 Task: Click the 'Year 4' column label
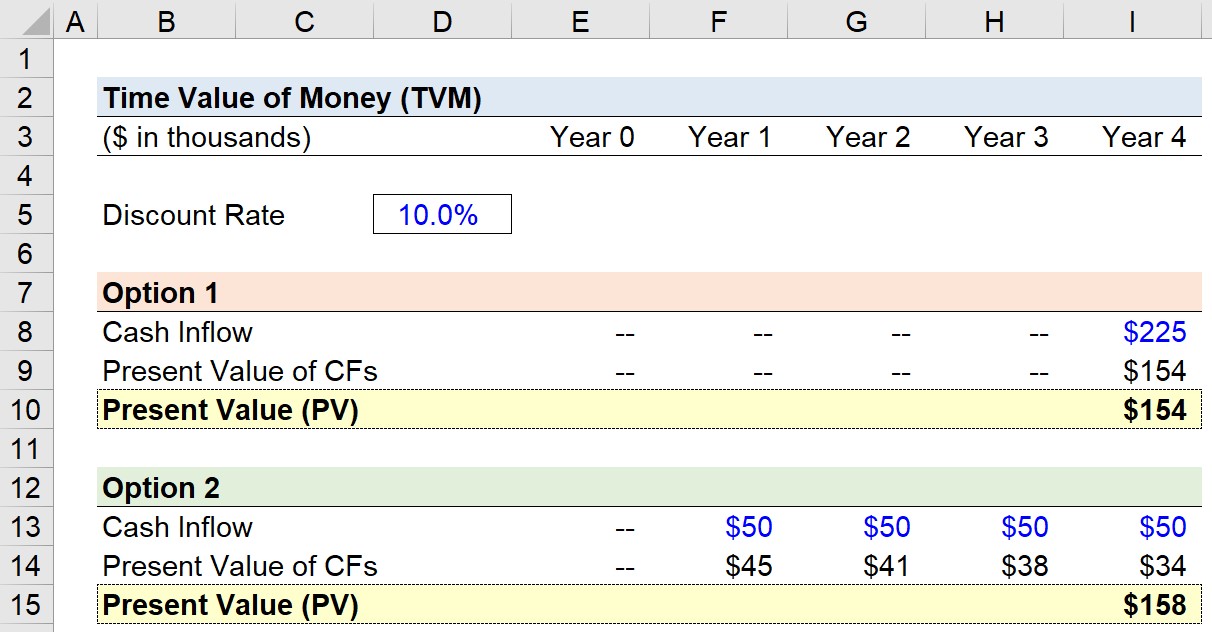point(1144,137)
